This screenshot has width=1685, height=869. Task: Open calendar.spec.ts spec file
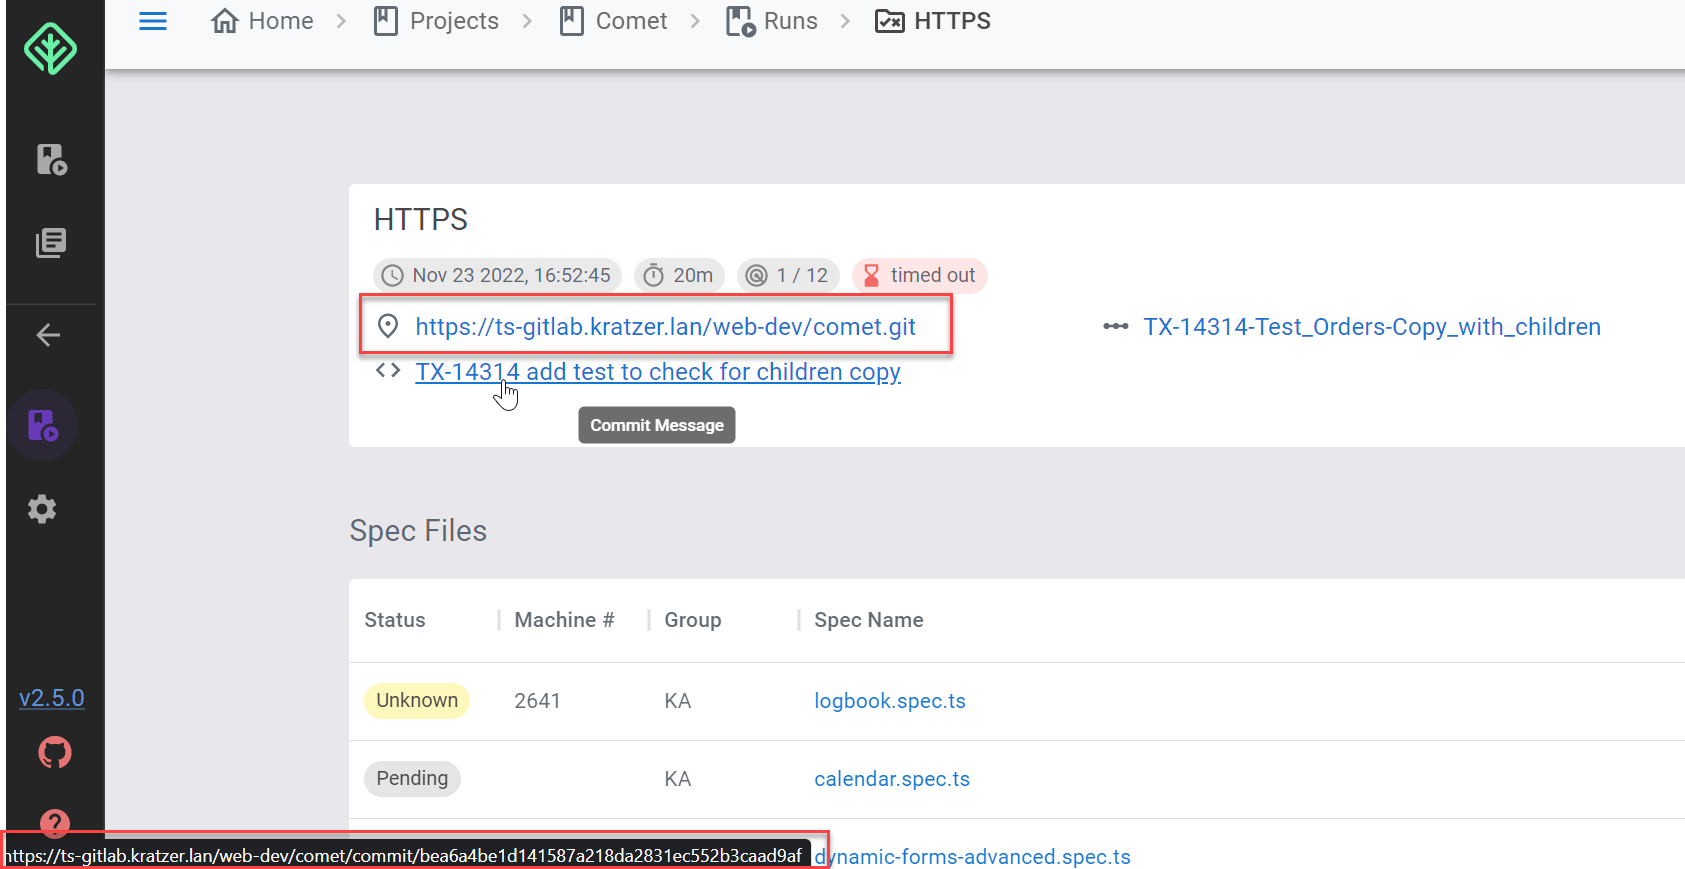click(892, 779)
